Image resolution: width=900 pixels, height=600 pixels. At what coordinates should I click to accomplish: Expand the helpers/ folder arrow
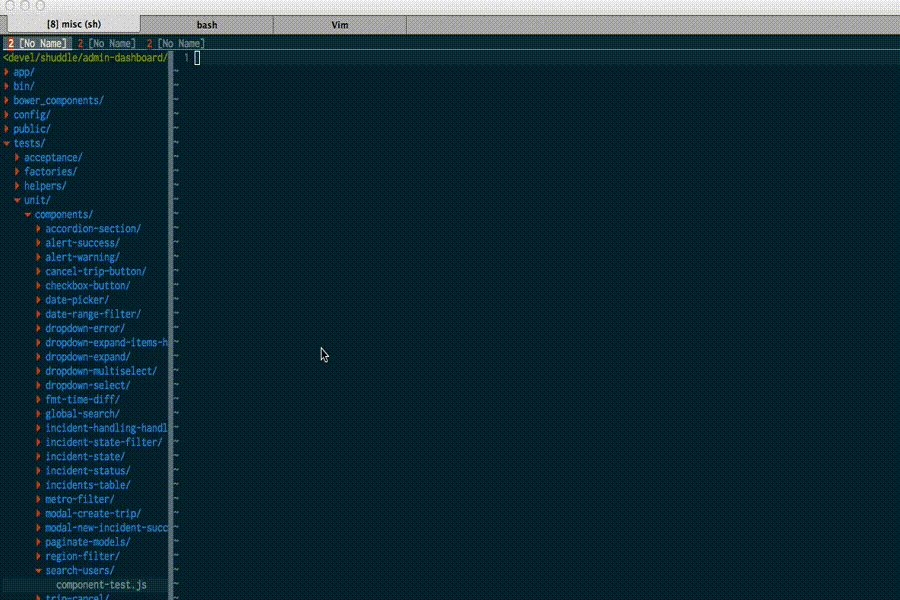(x=17, y=186)
